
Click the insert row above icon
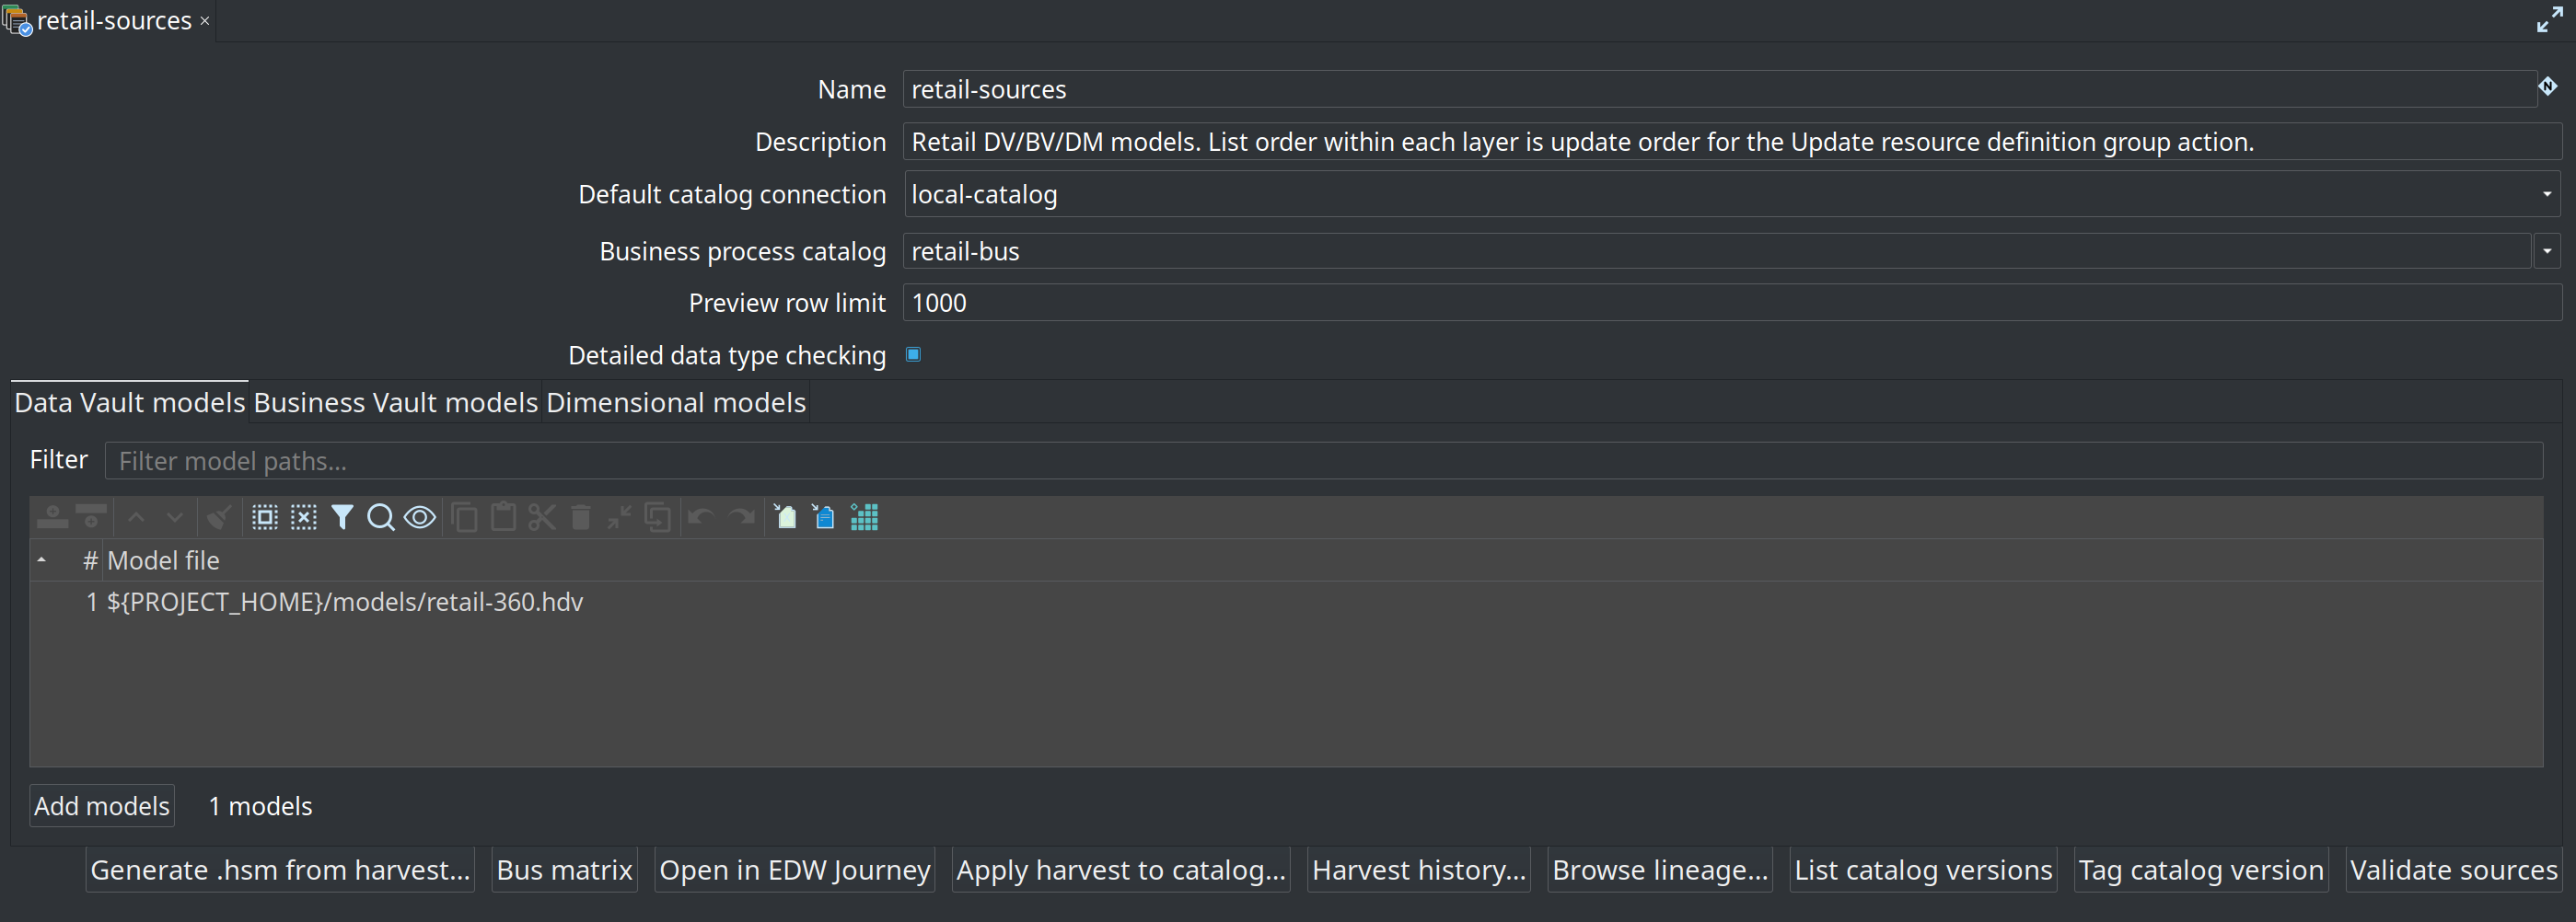click(52, 517)
